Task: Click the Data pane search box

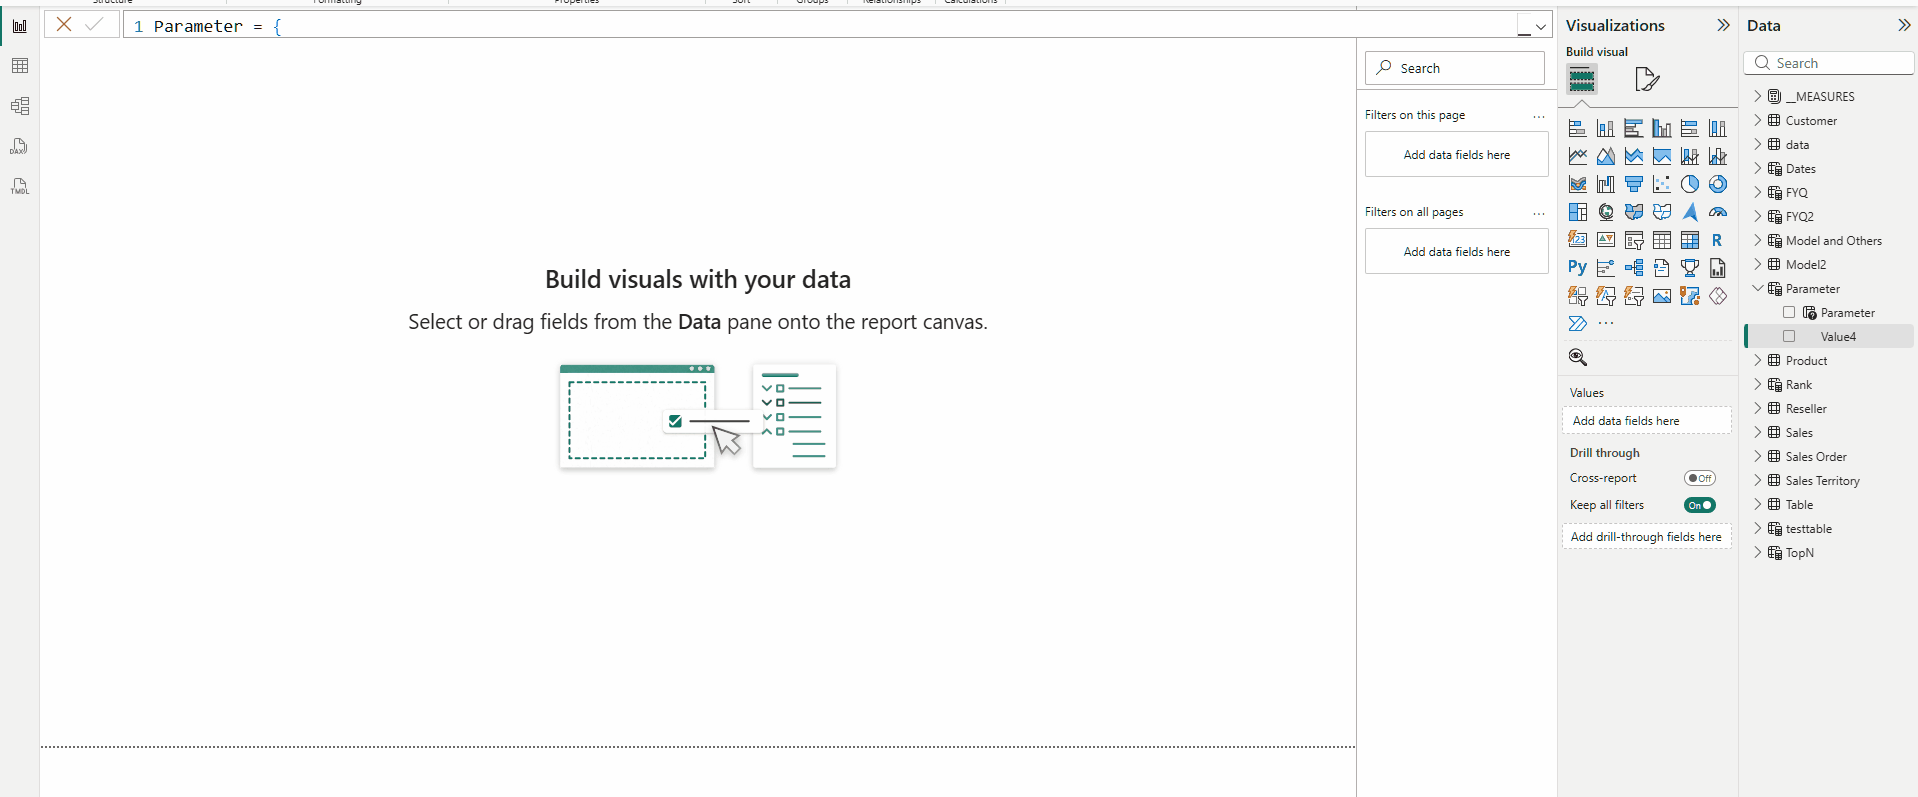Action: point(1829,63)
